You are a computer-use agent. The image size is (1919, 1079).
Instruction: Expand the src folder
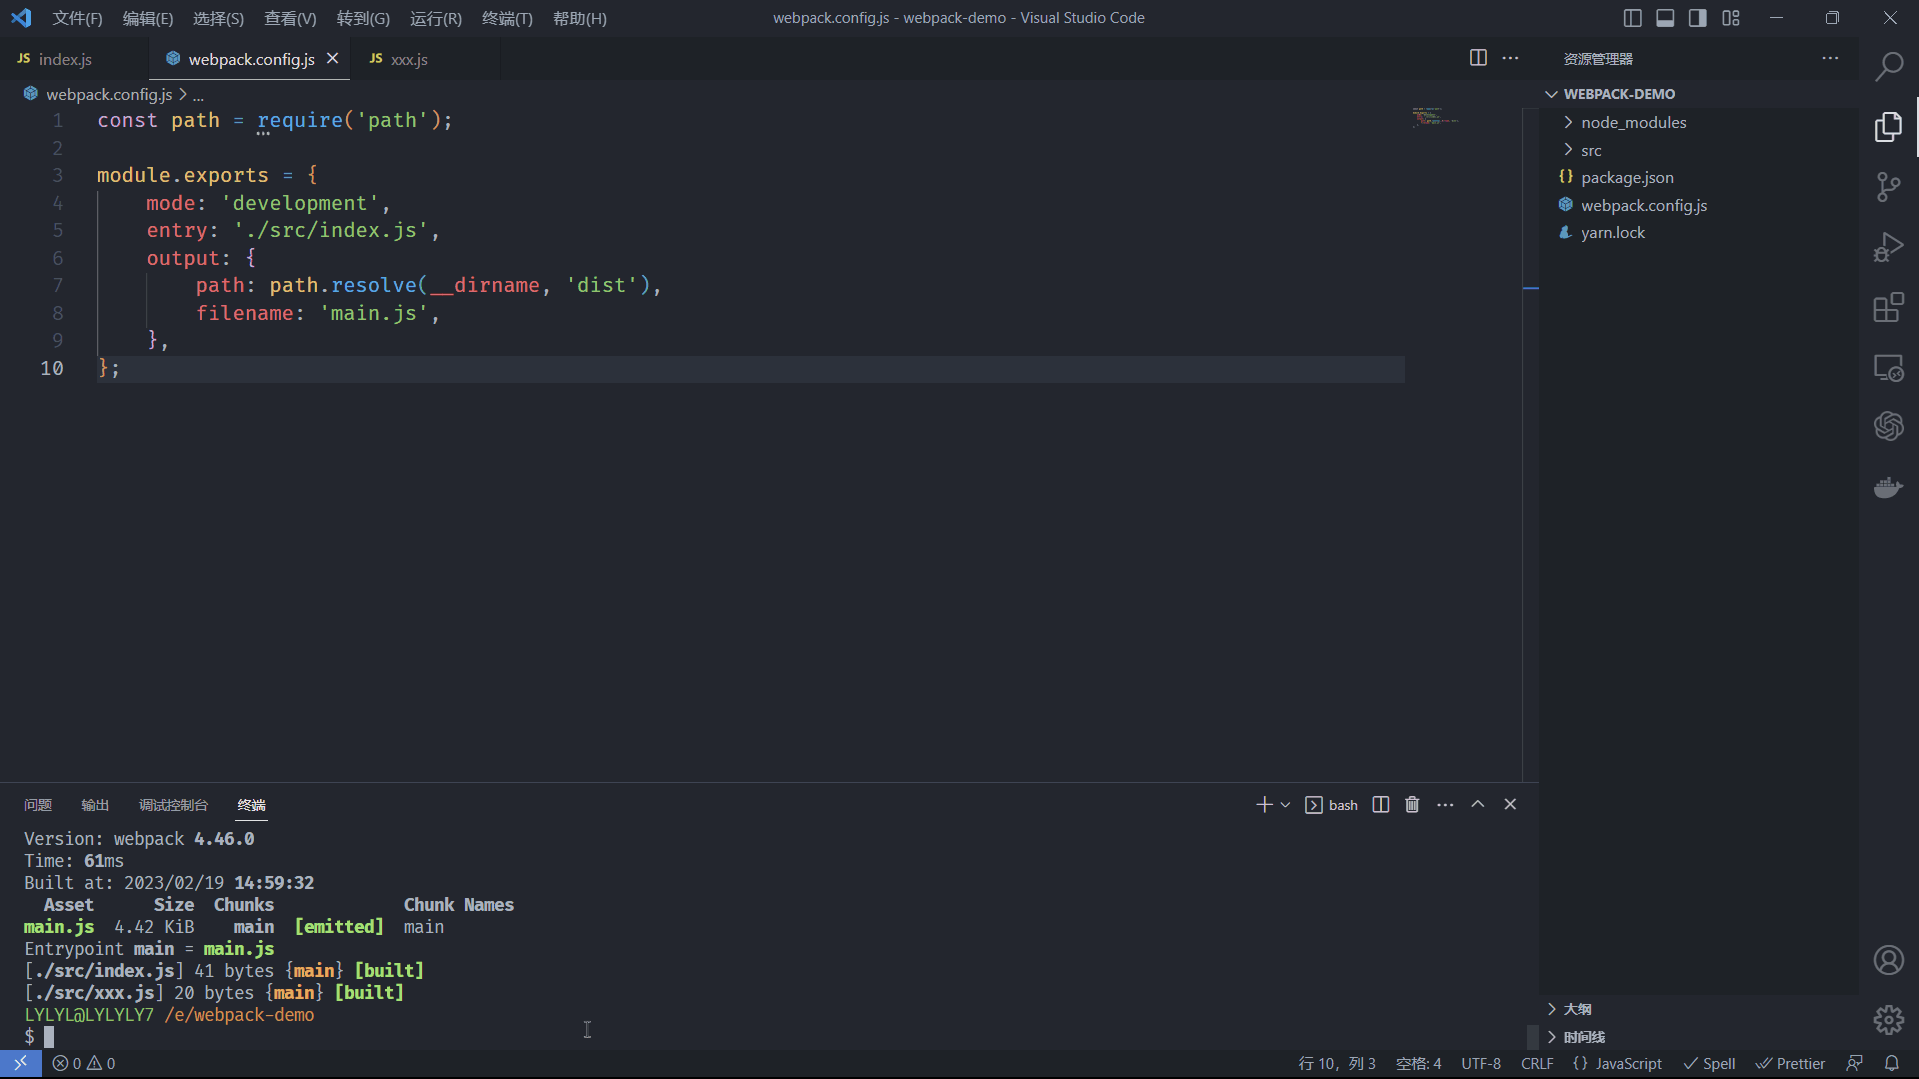pyautogui.click(x=1591, y=150)
